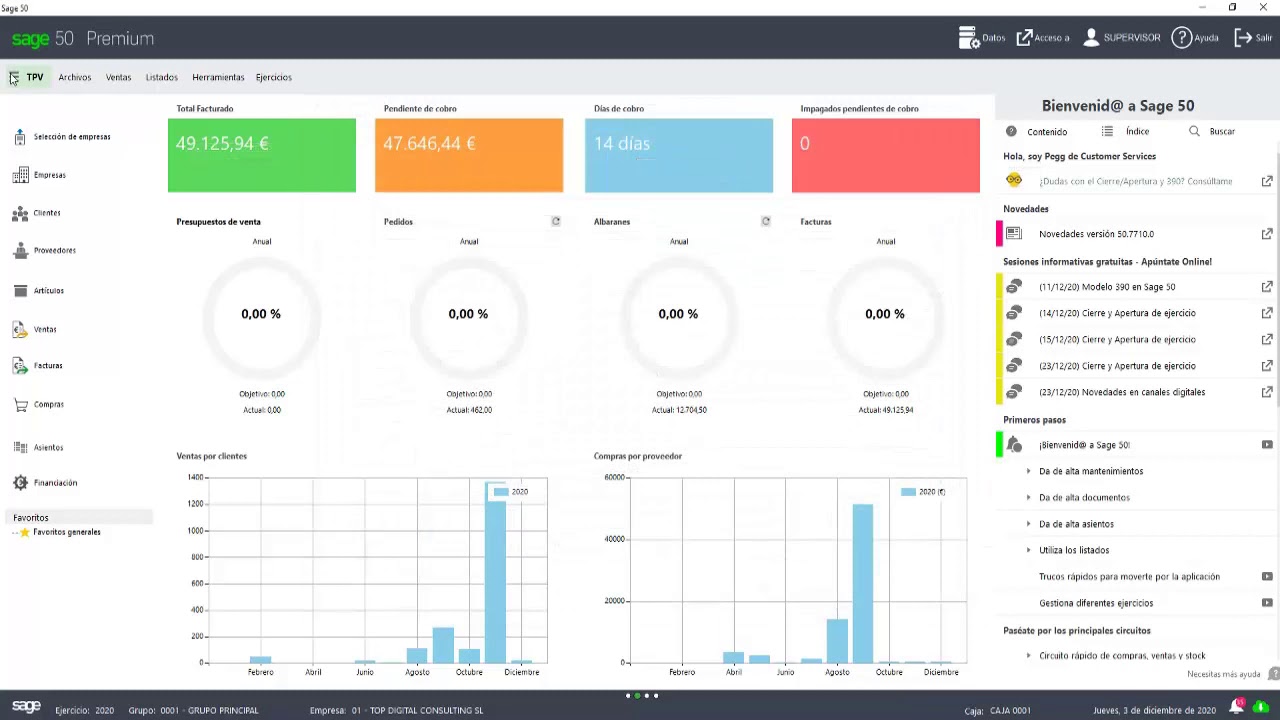Open Pegg chatbot external link icon

tap(1267, 181)
